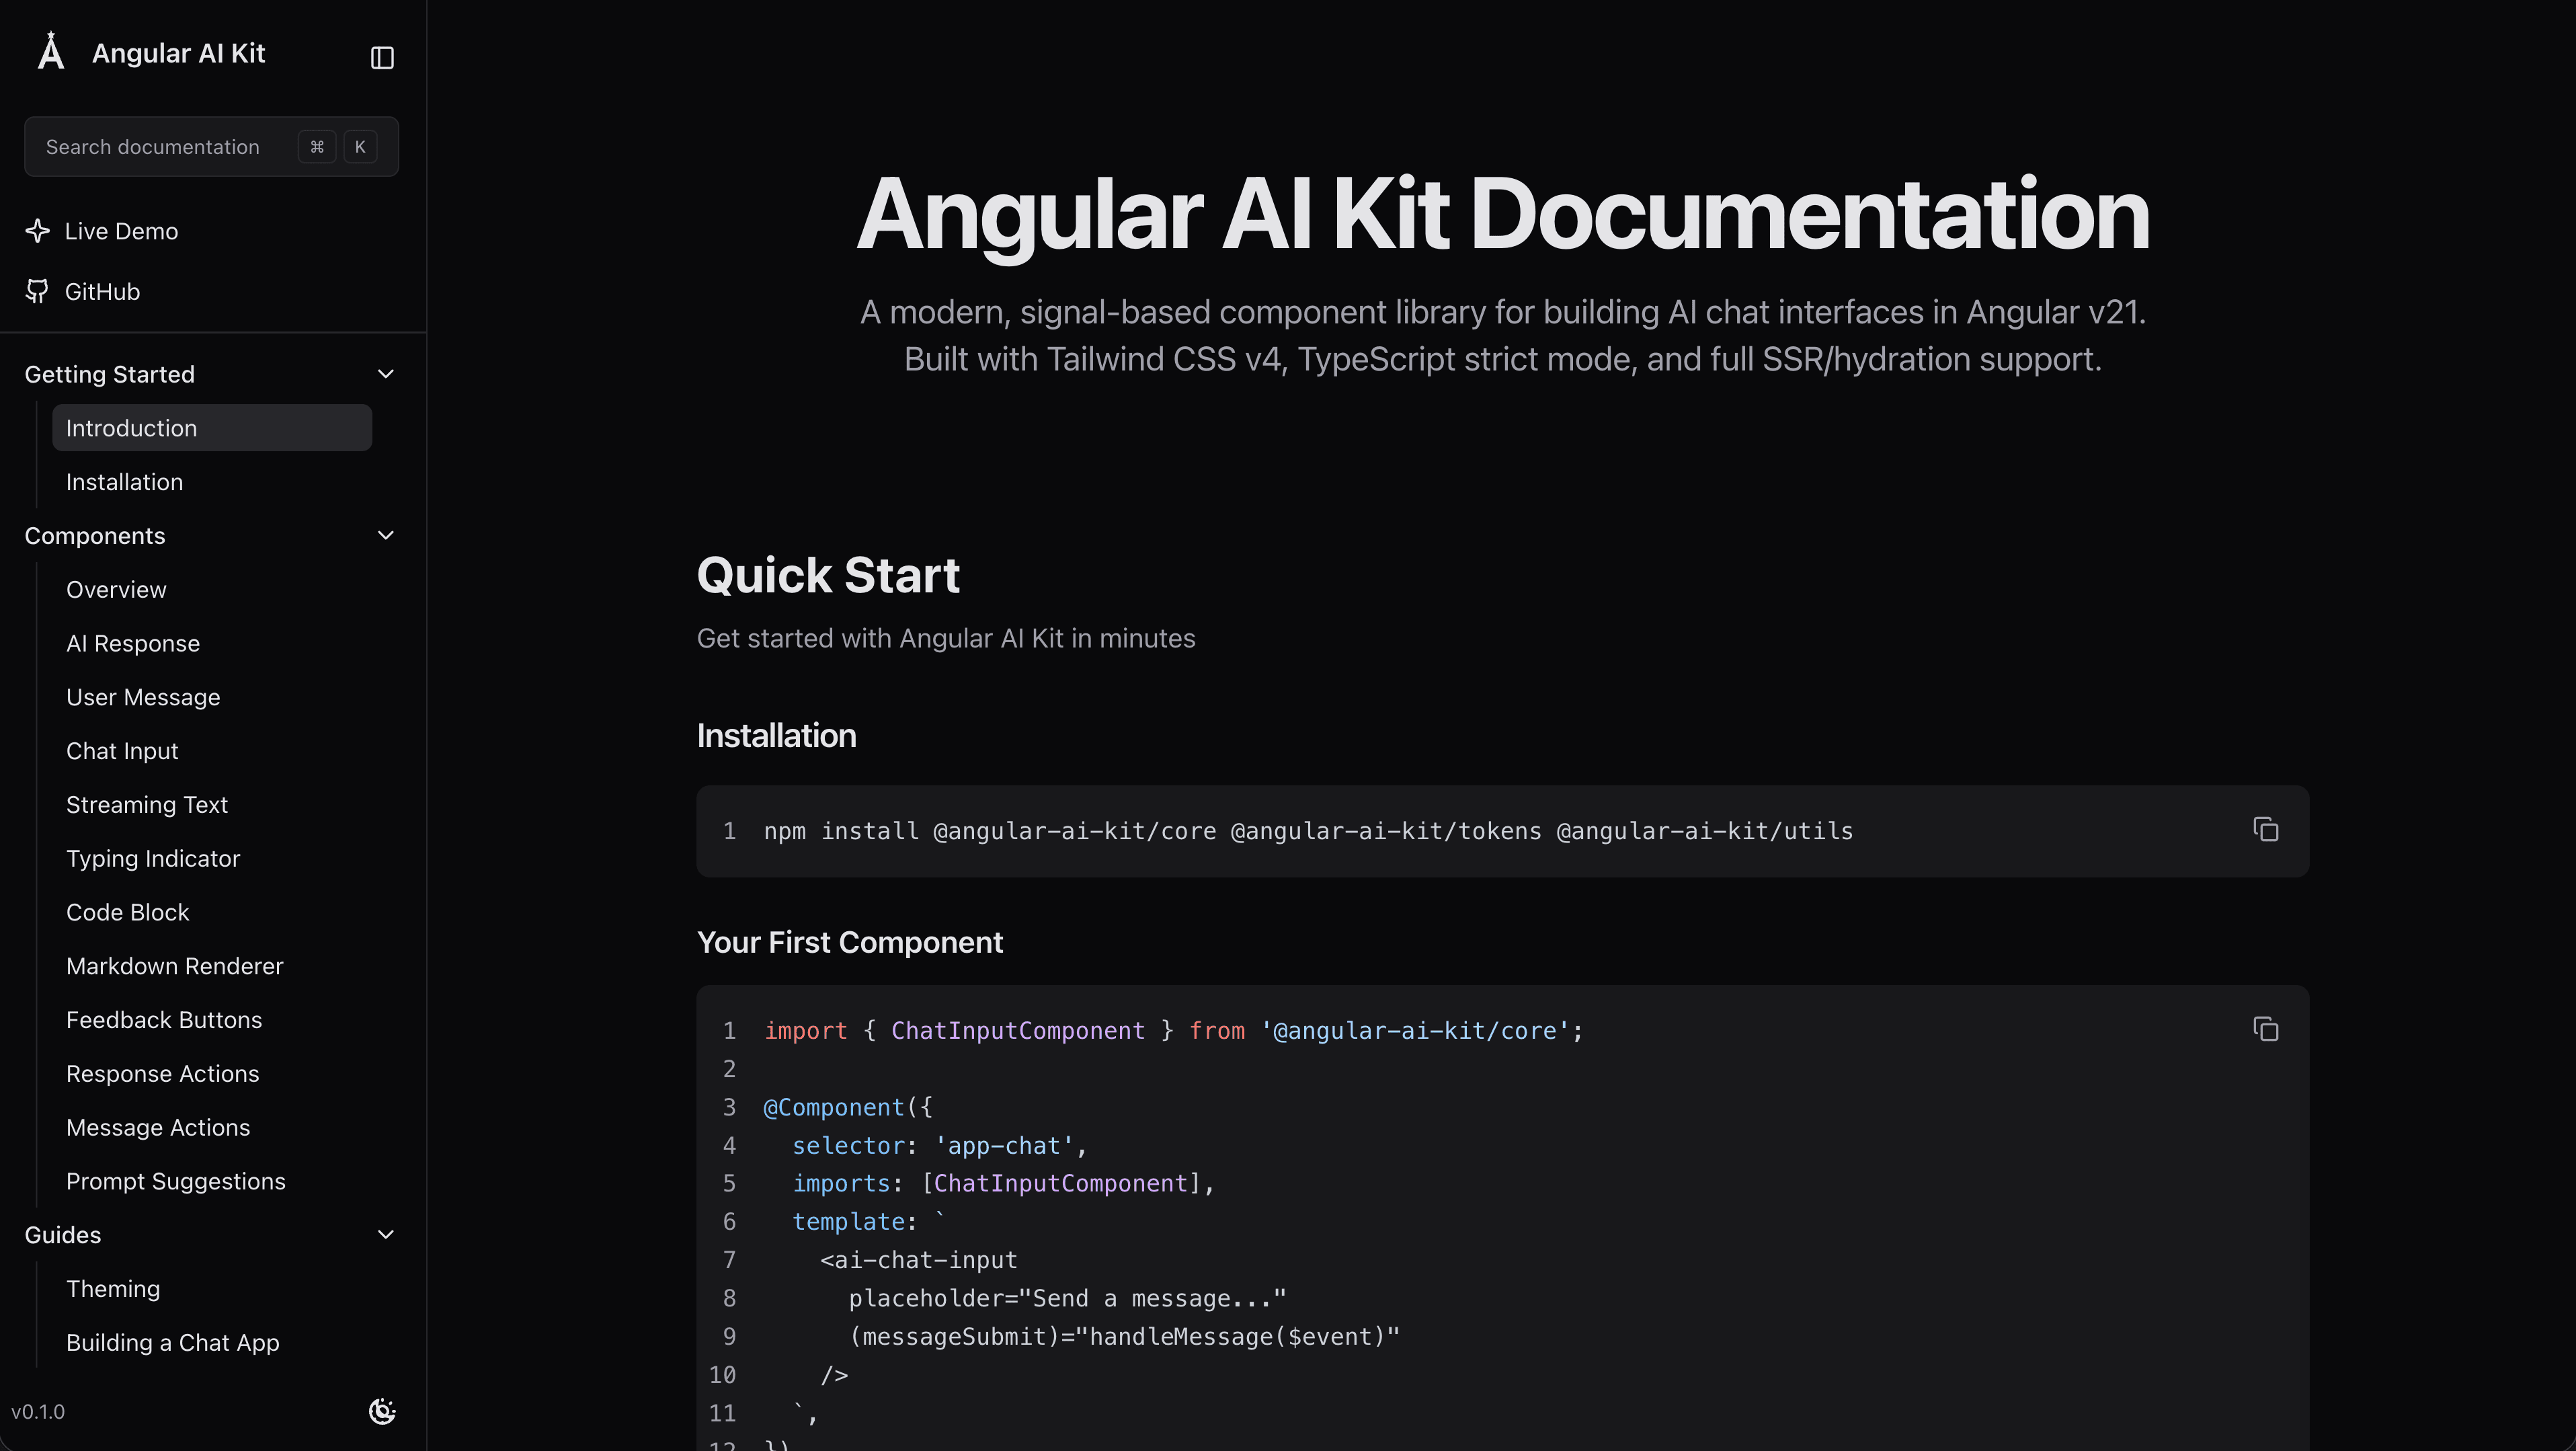The height and width of the screenshot is (1451, 2576).
Task: Collapse the sidebar using the panel icon
Action: point(382,57)
